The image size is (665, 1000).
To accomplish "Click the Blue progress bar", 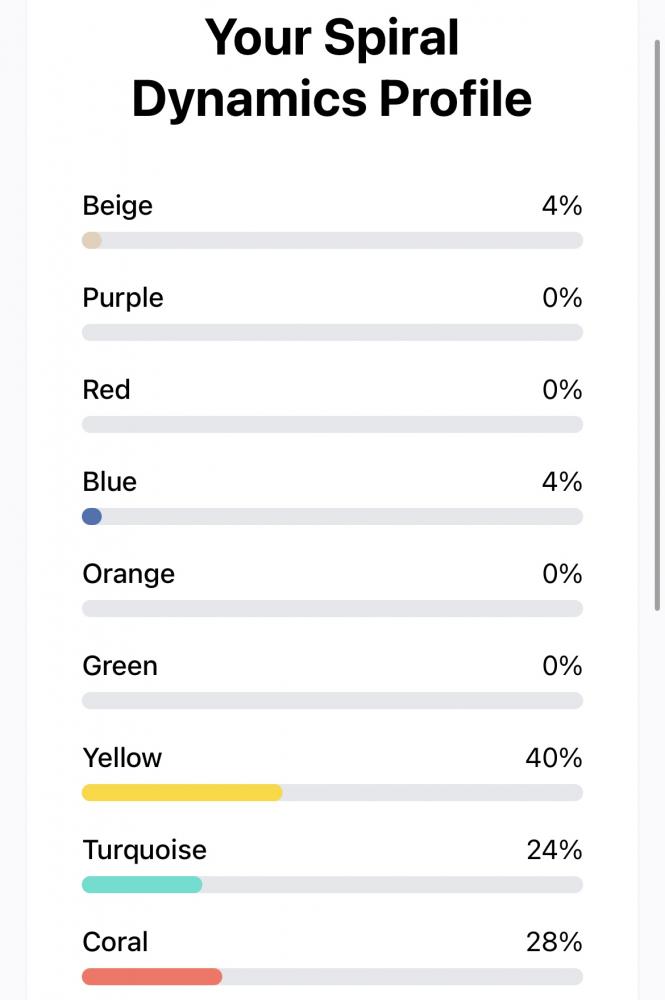I will (332, 516).
